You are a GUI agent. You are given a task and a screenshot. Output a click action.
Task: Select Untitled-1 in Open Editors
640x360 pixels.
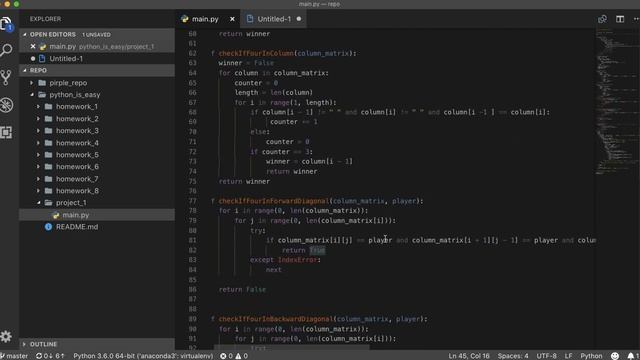pos(97,59)
